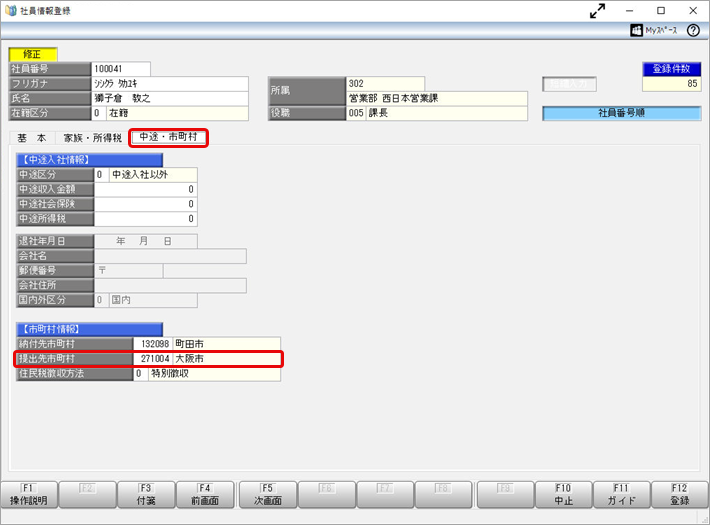Cancel with F10 中止 button
The width and height of the screenshot is (710, 525).
point(563,495)
